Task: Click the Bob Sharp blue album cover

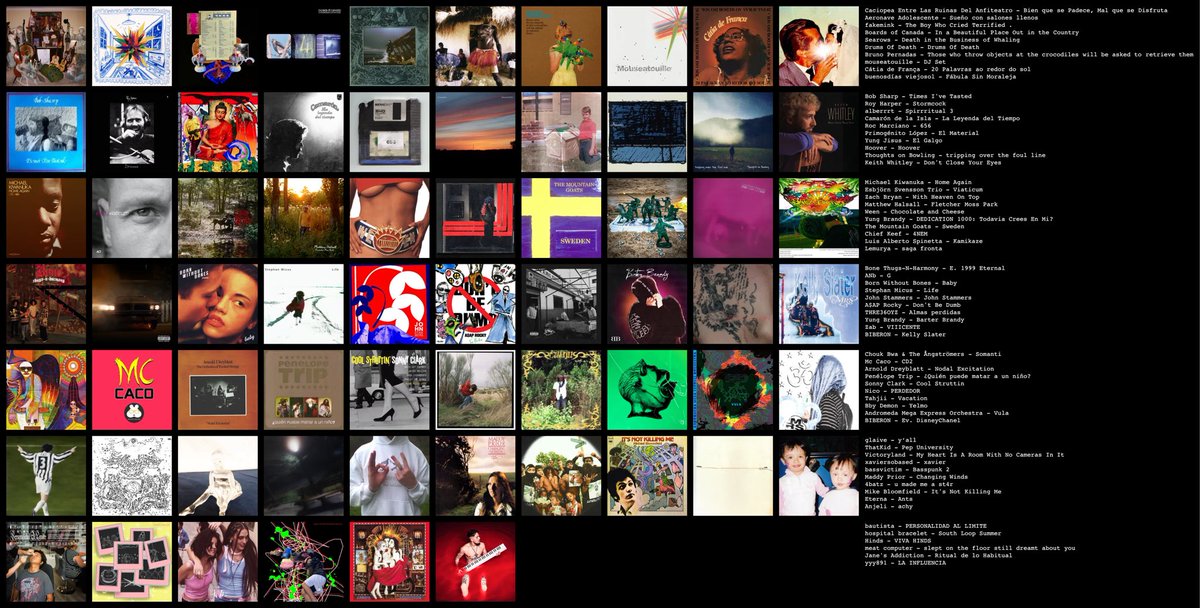Action: 46,132
